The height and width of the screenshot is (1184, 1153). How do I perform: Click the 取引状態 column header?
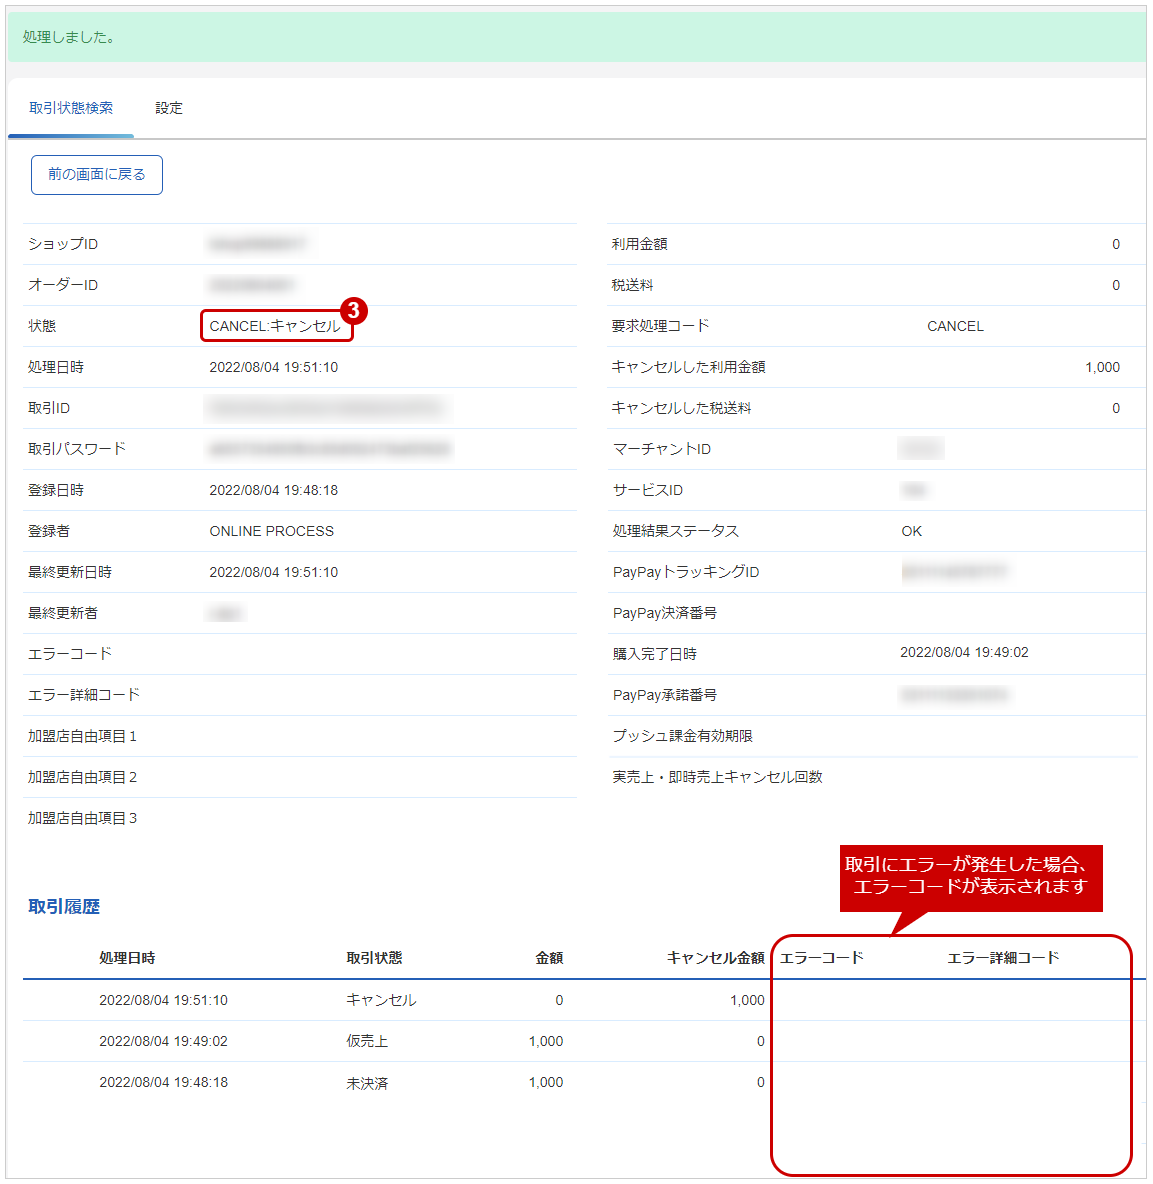click(375, 957)
